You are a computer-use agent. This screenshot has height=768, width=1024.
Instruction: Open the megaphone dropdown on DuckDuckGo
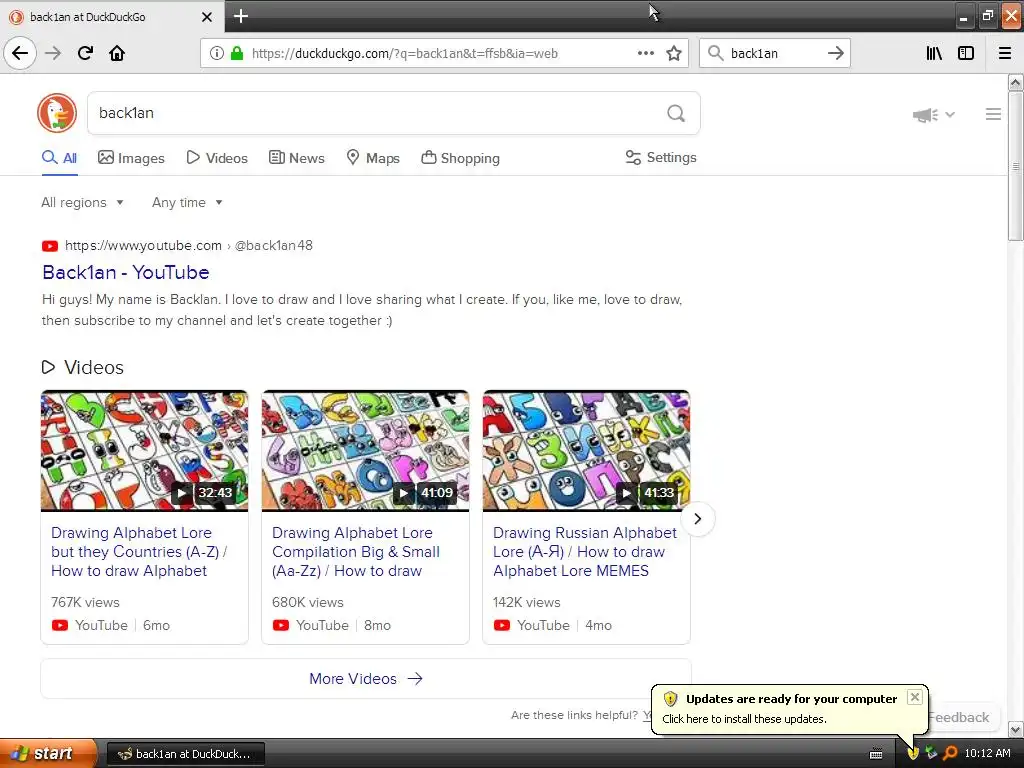click(x=934, y=115)
